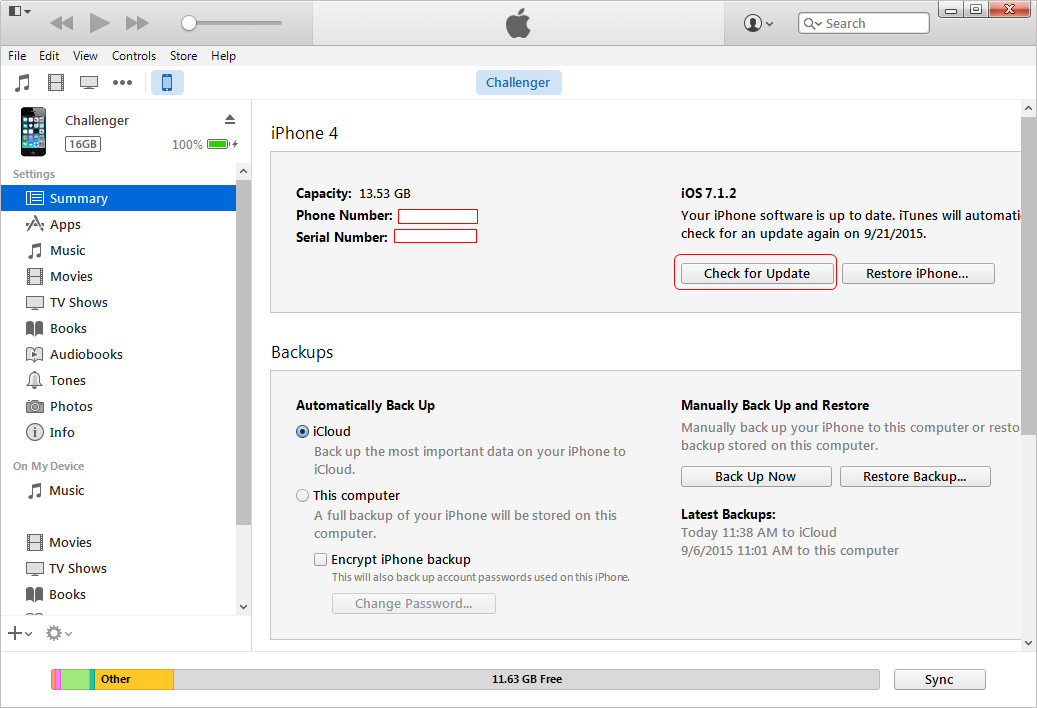Screen dimensions: 1037x708
Task: Skip to next track with fast-forward
Action: click(137, 23)
